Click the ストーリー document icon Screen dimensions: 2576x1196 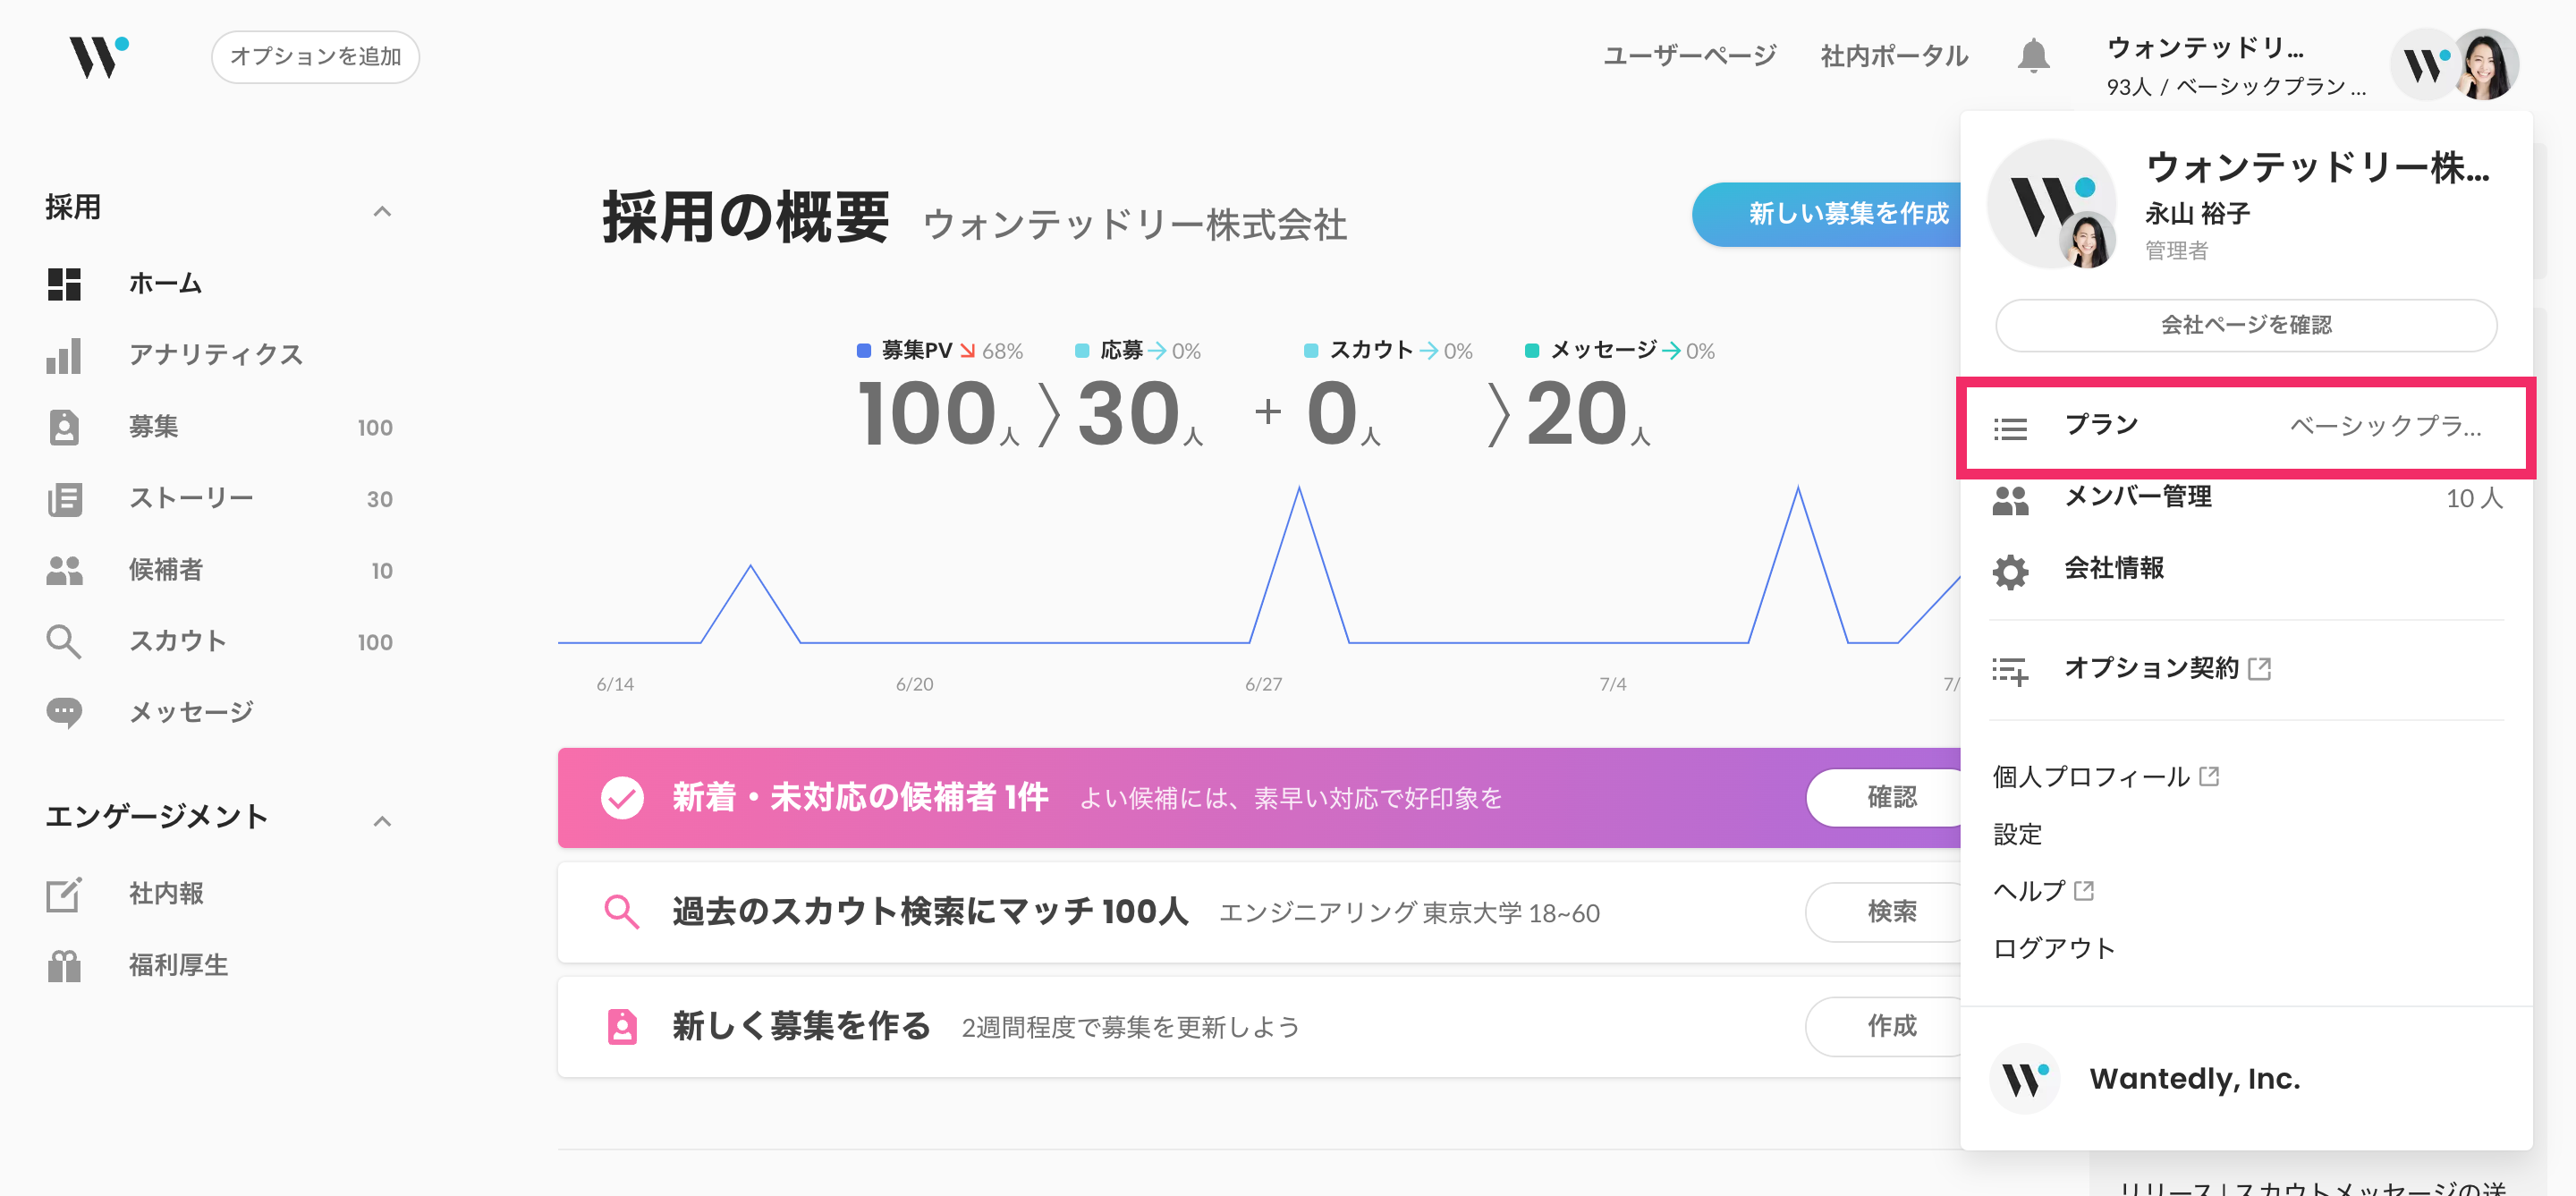(64, 498)
